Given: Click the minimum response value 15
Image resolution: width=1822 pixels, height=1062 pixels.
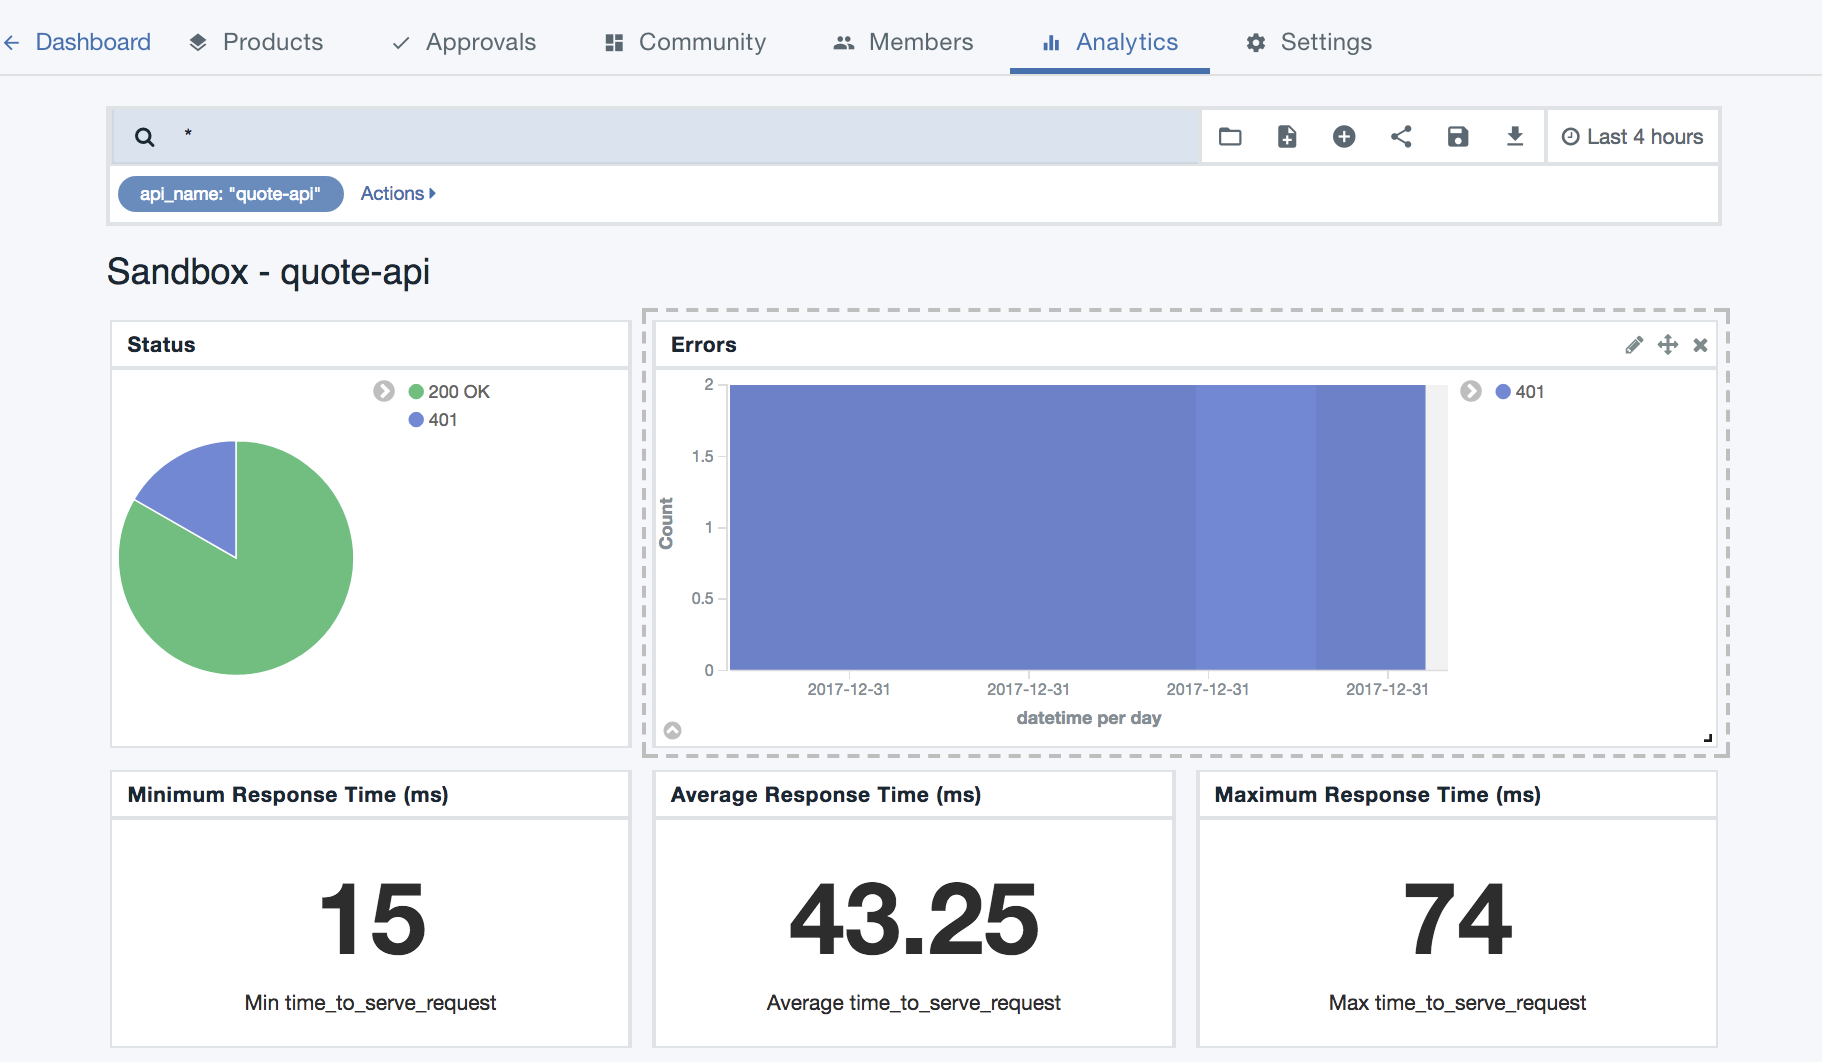Looking at the screenshot, I should pyautogui.click(x=372, y=920).
